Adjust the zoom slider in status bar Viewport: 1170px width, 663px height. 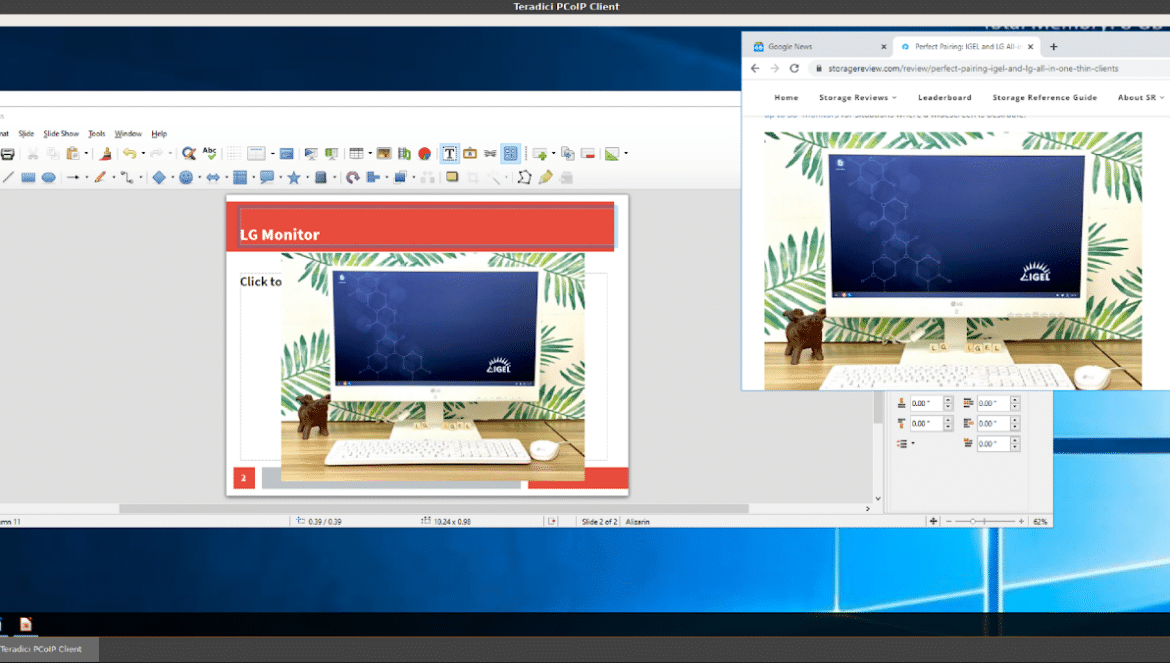pyautogui.click(x=973, y=522)
